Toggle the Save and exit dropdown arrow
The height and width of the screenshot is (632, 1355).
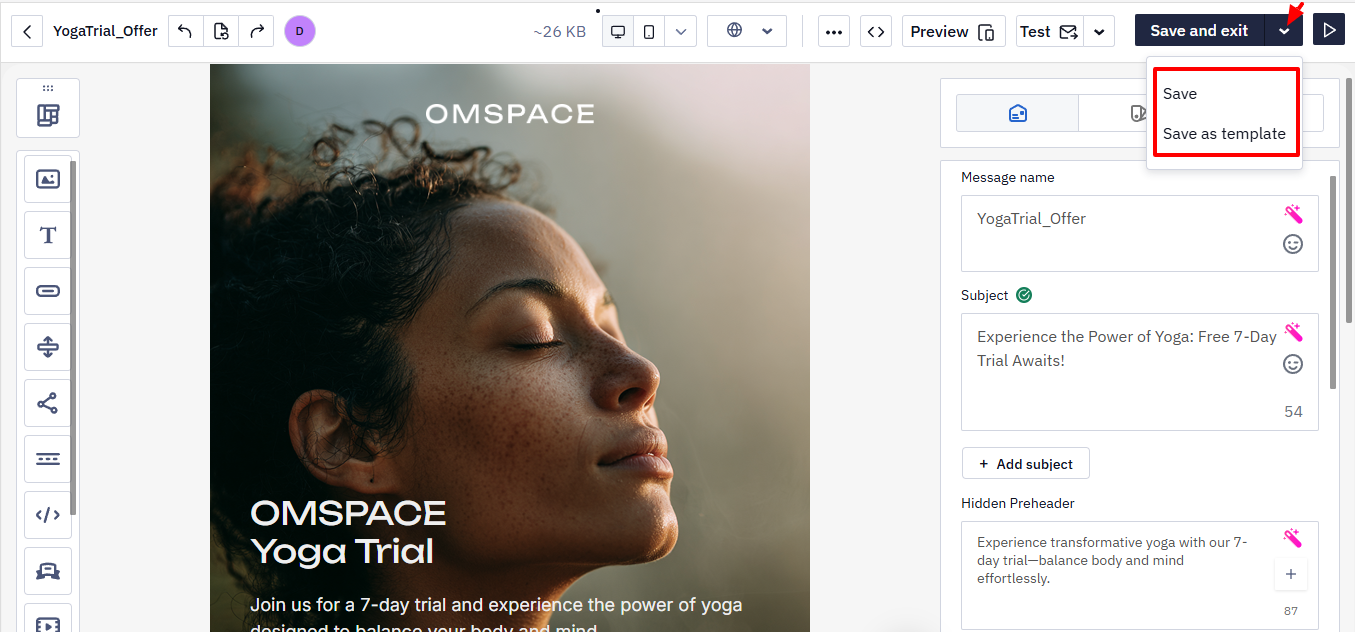tap(1284, 31)
